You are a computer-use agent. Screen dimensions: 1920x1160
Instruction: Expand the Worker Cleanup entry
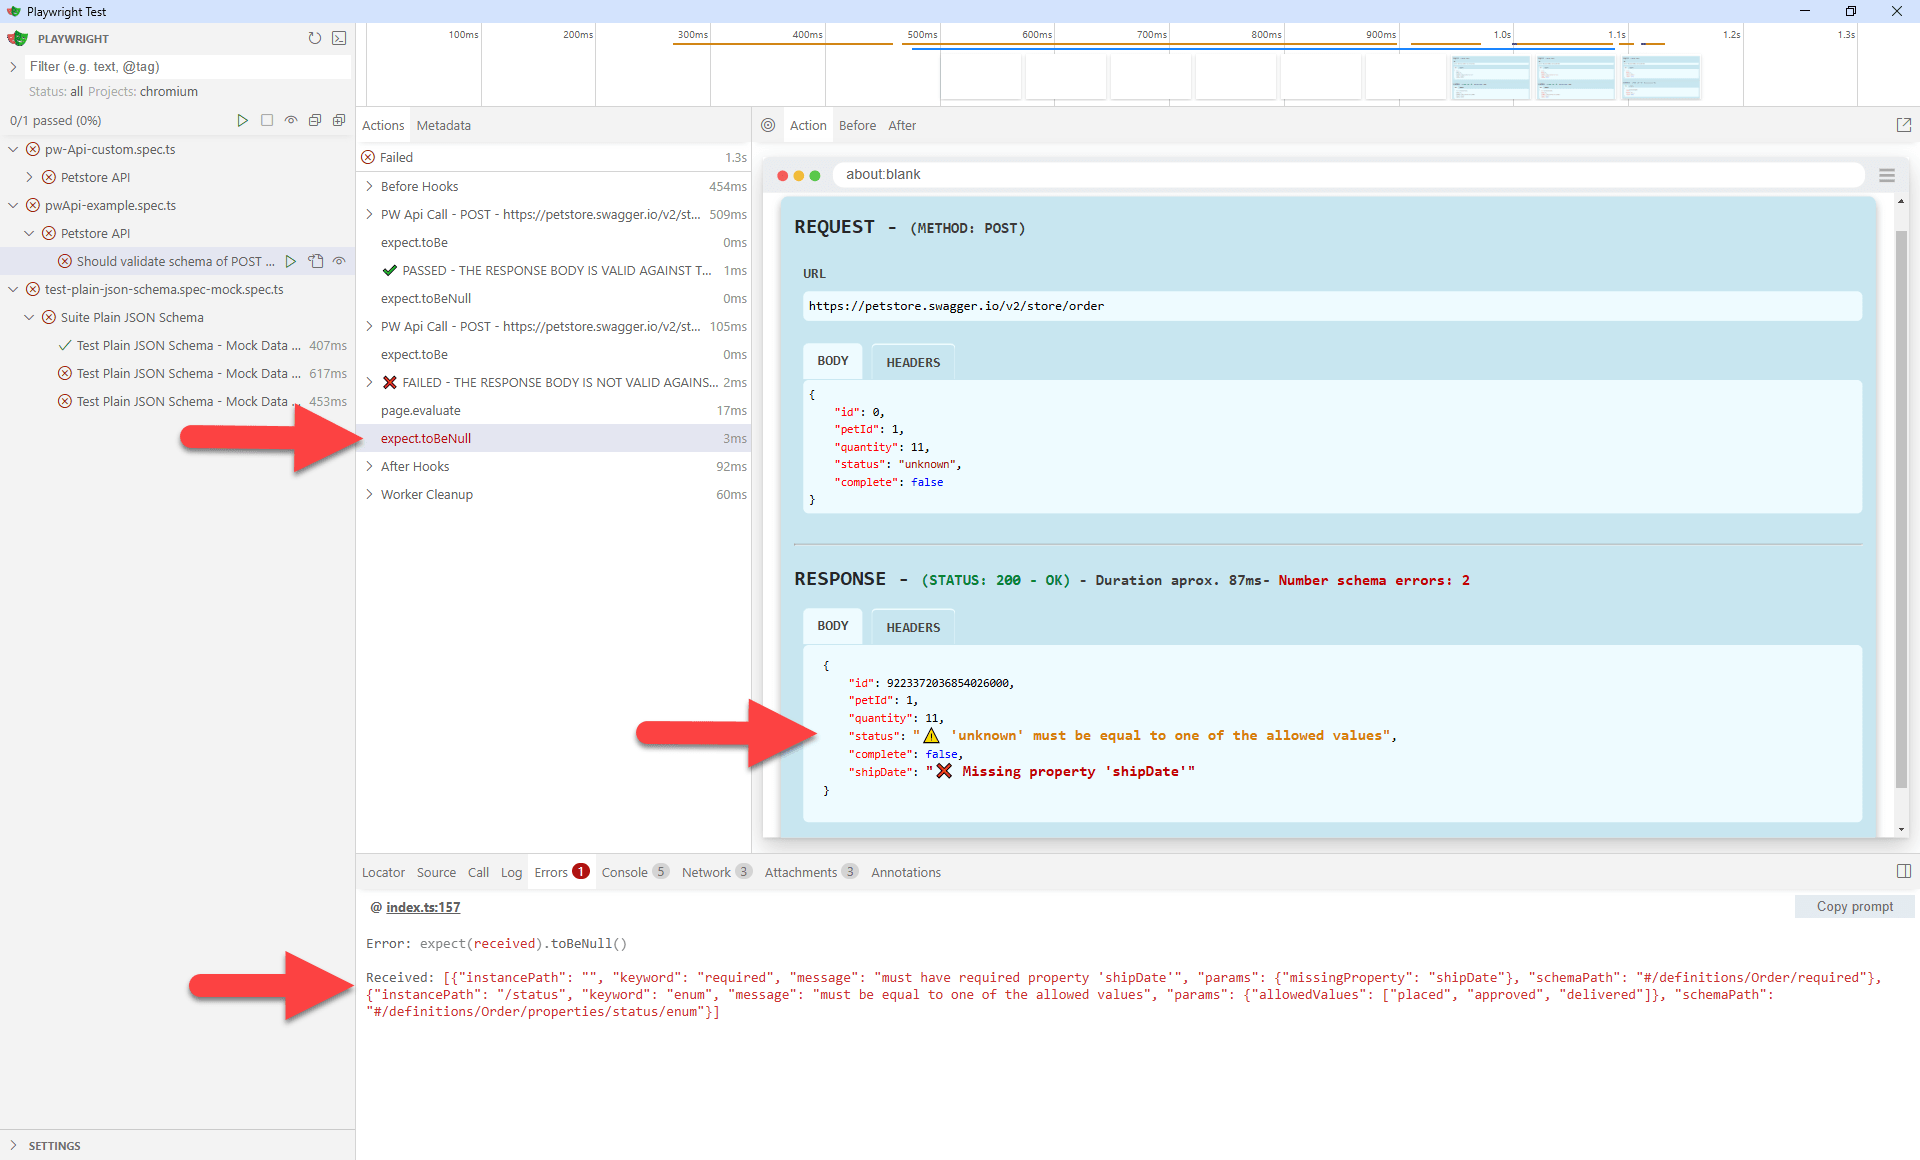[368, 494]
